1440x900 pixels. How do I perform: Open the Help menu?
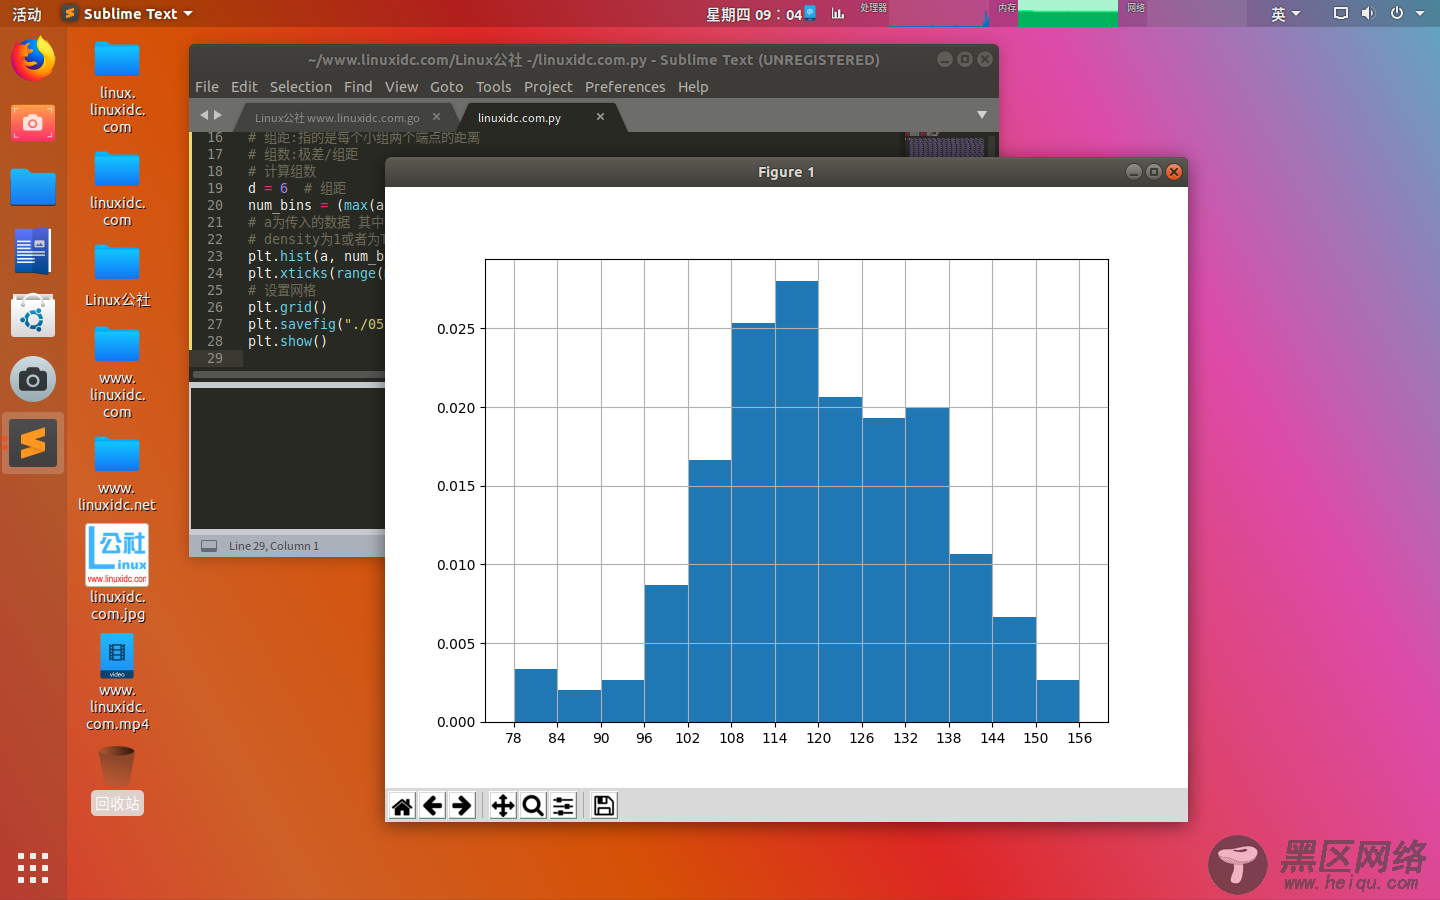pyautogui.click(x=693, y=87)
